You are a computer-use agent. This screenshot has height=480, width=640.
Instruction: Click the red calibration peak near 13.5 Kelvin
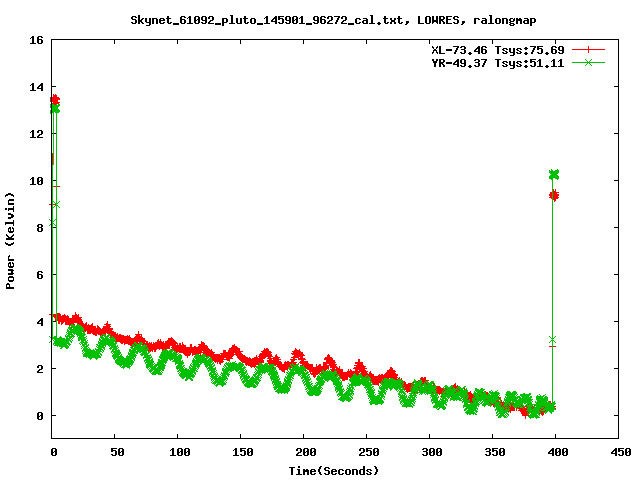55,100
